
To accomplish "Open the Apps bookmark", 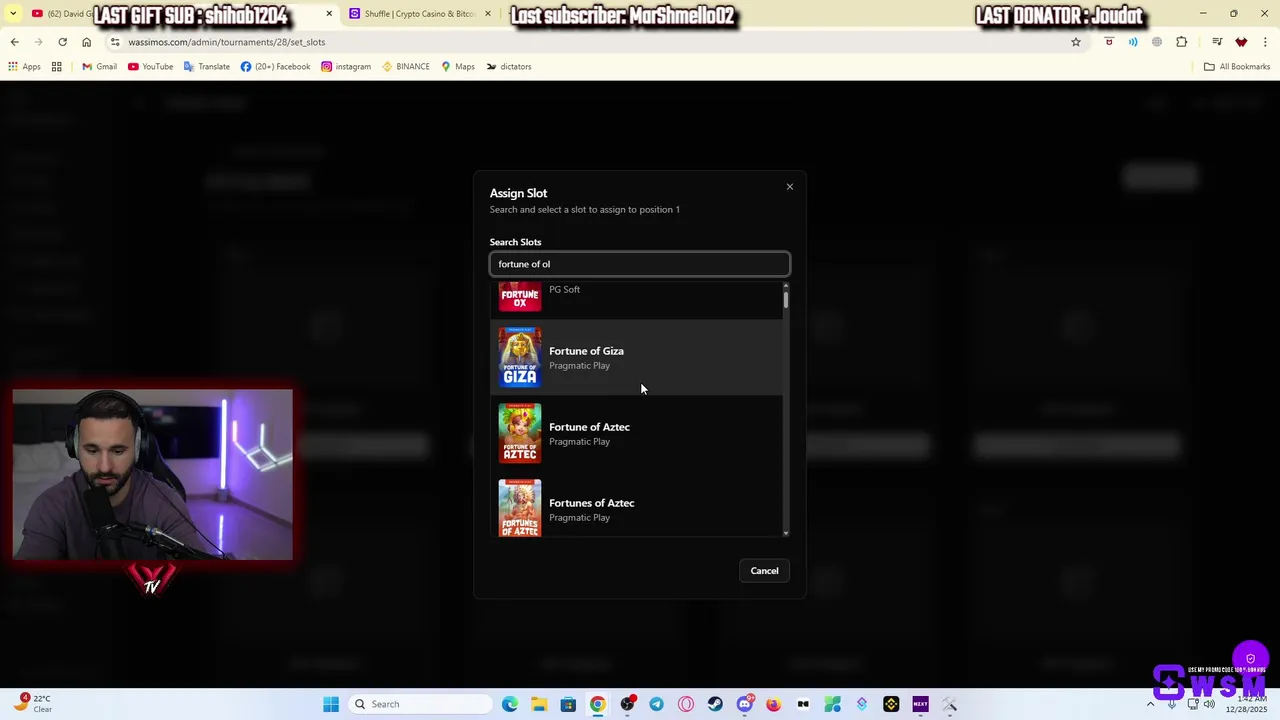I will (x=24, y=67).
